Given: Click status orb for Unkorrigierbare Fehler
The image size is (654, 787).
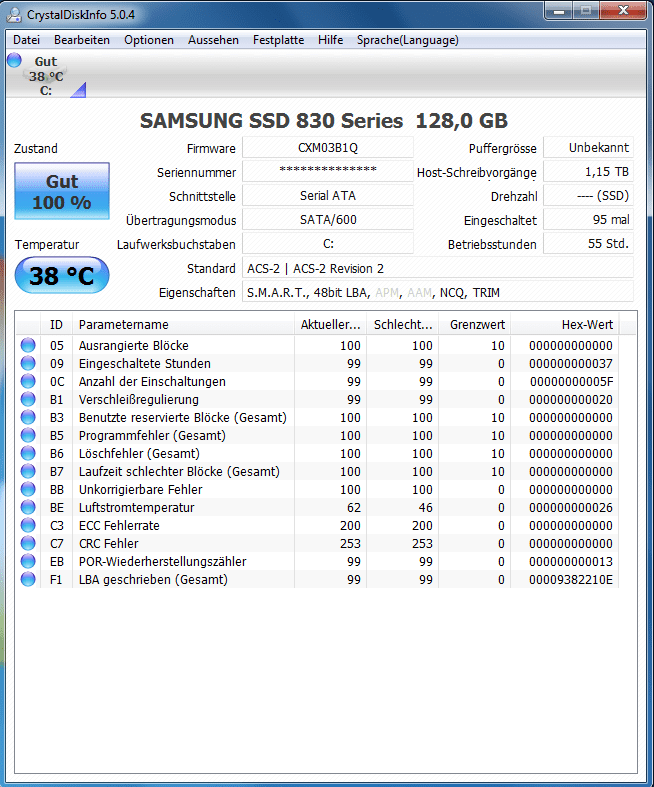Looking at the screenshot, I should [28, 489].
